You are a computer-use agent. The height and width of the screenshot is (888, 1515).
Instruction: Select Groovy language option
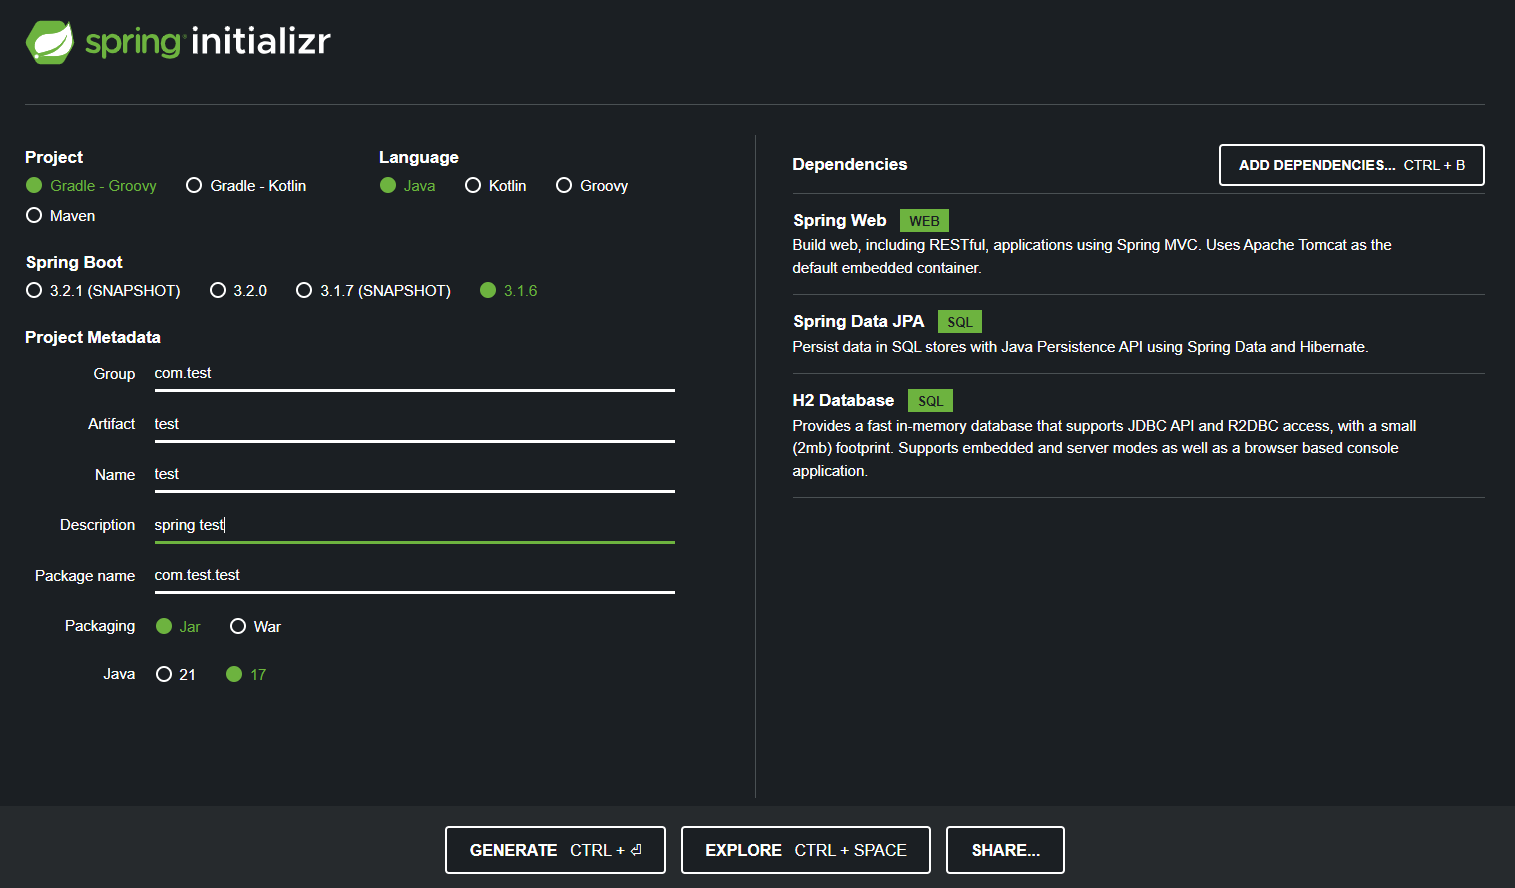click(x=592, y=186)
